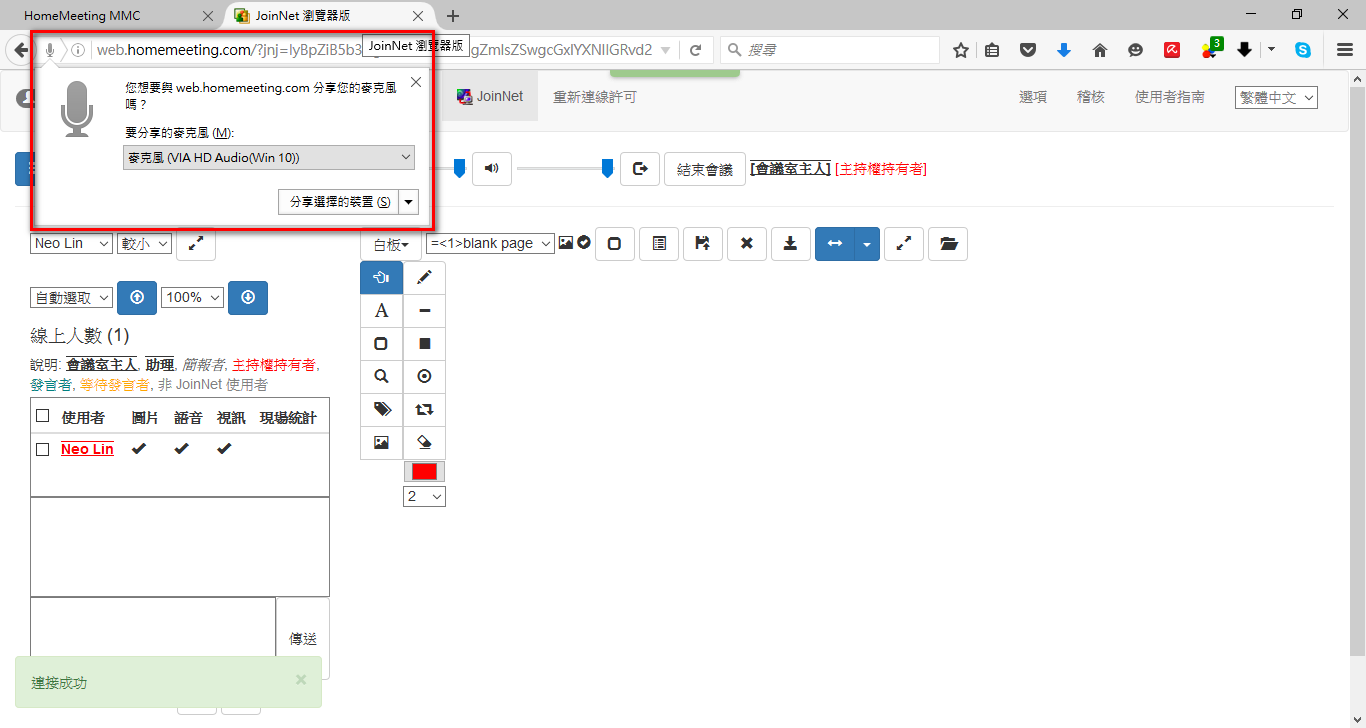Open the Neo Lin user dropdown
This screenshot has width=1366, height=728.
[x=72, y=243]
